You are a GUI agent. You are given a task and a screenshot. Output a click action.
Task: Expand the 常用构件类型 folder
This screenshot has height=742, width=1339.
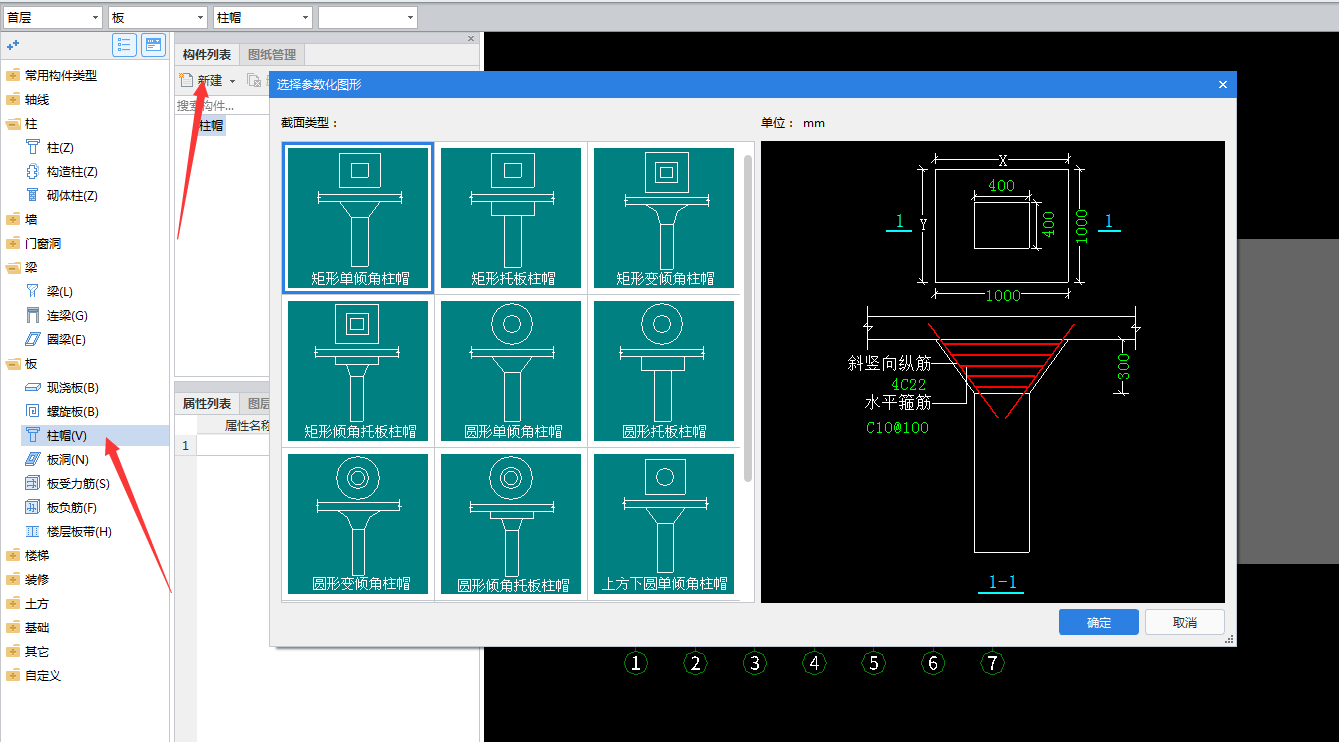[13, 75]
